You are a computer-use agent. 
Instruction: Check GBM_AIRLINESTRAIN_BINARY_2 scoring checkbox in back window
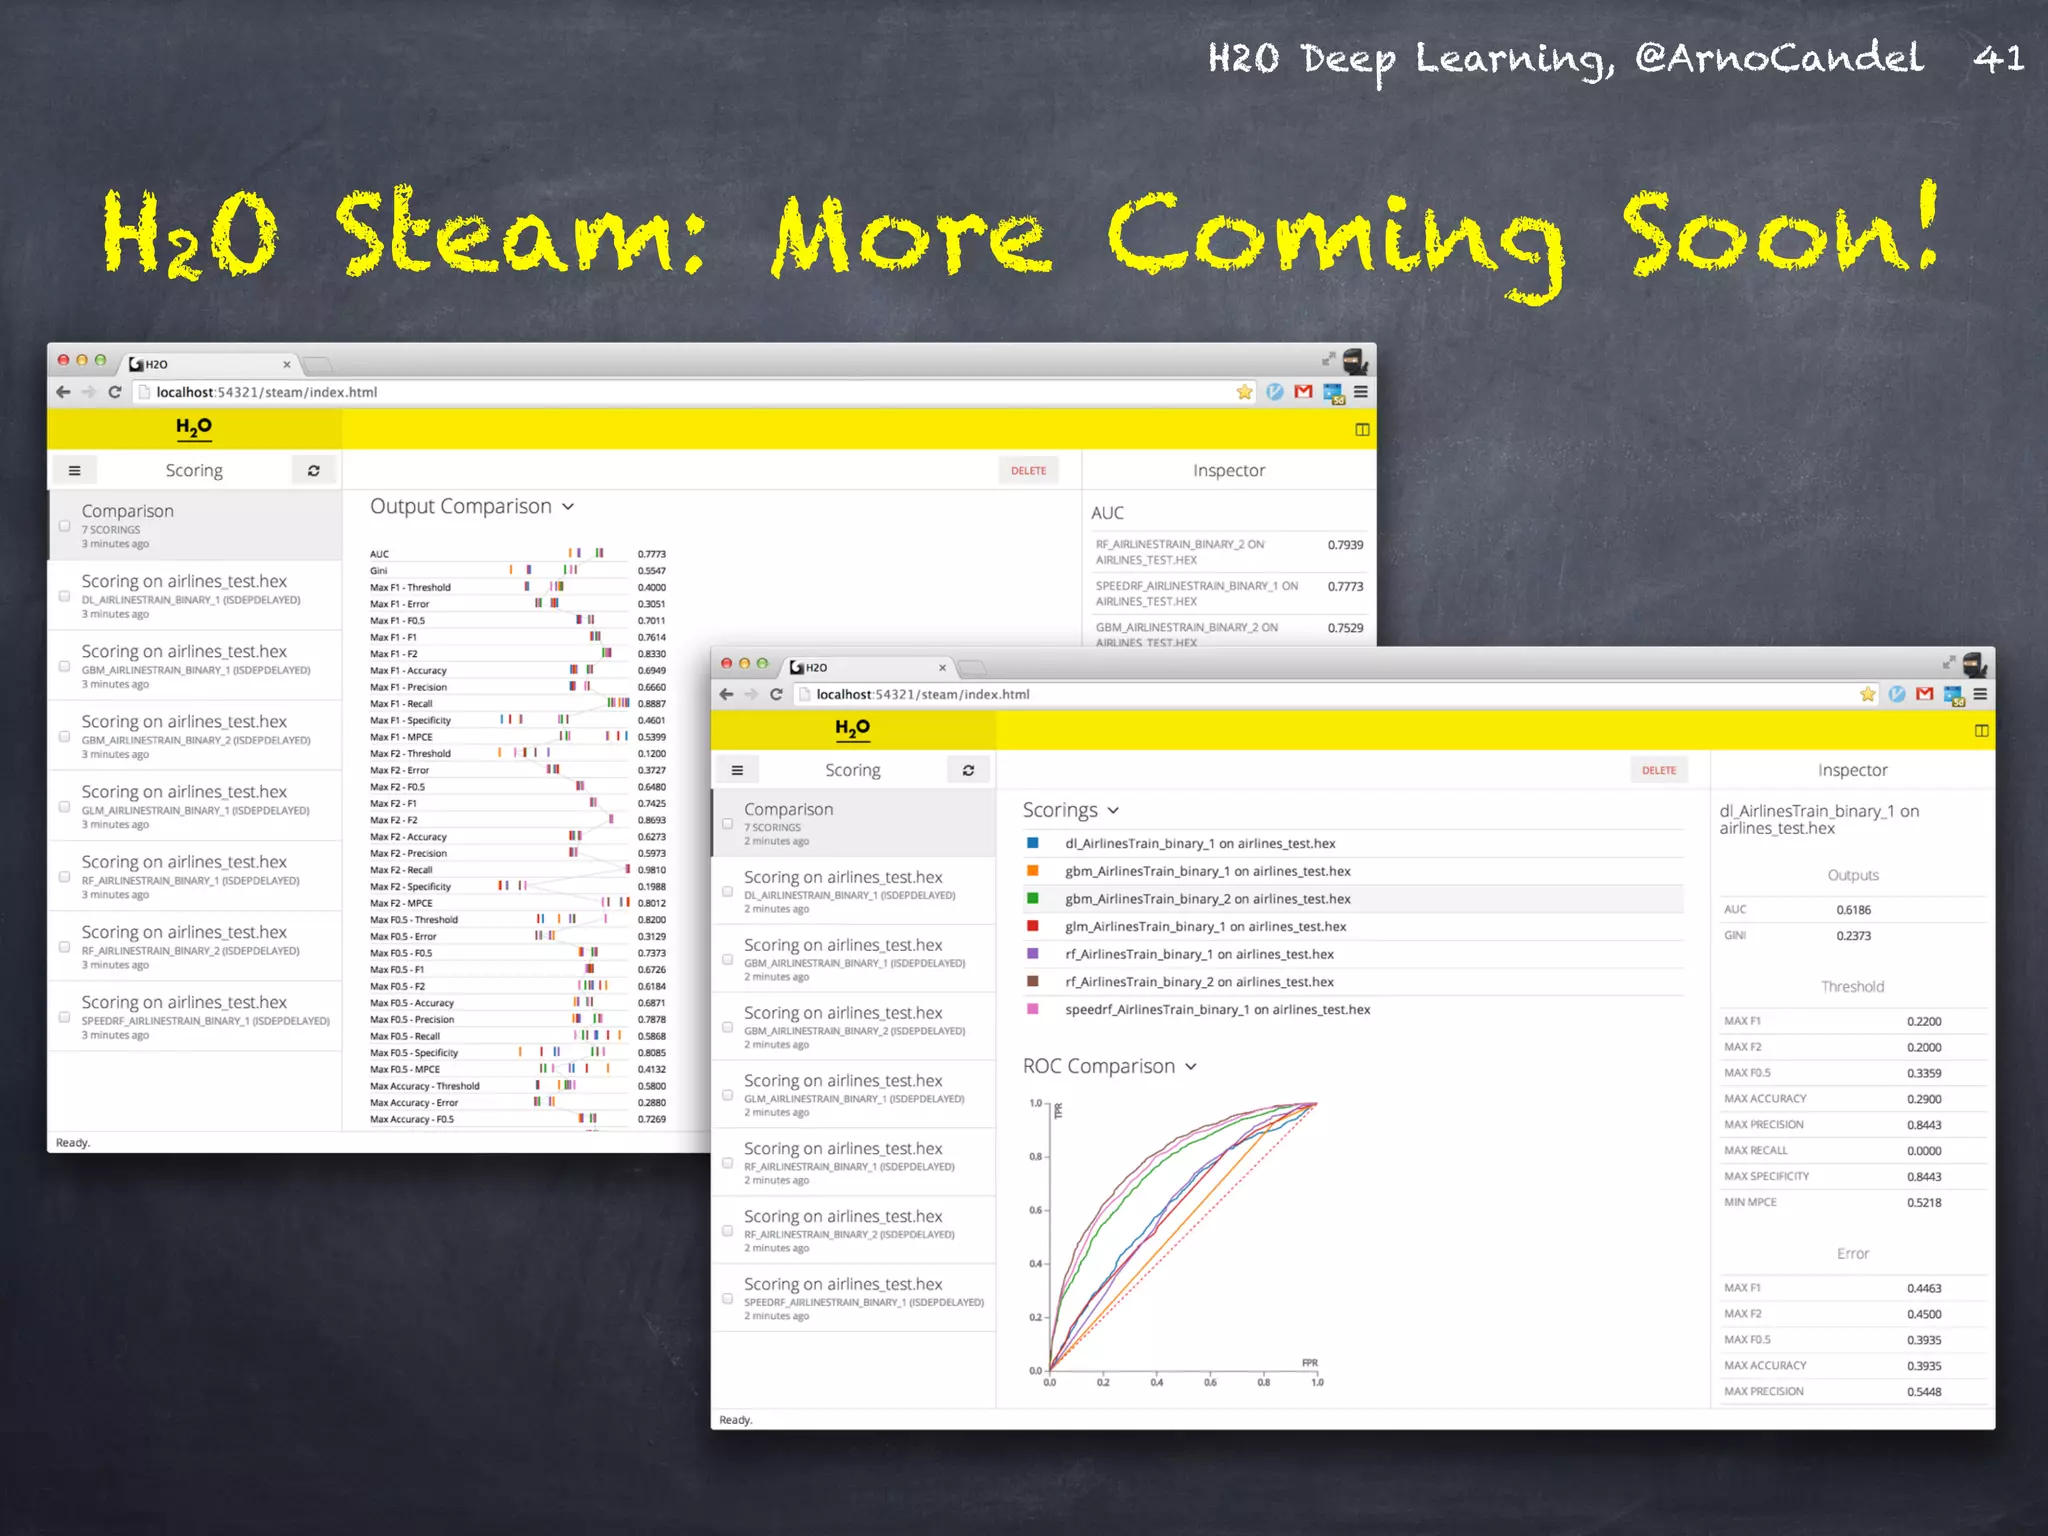(64, 736)
